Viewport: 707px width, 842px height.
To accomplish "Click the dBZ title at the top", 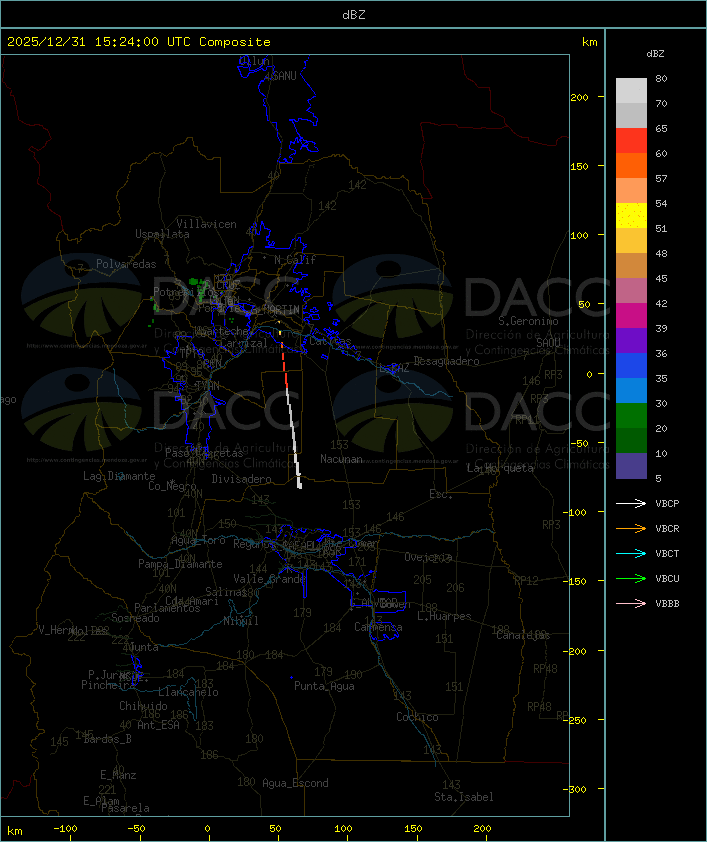I will [354, 14].
